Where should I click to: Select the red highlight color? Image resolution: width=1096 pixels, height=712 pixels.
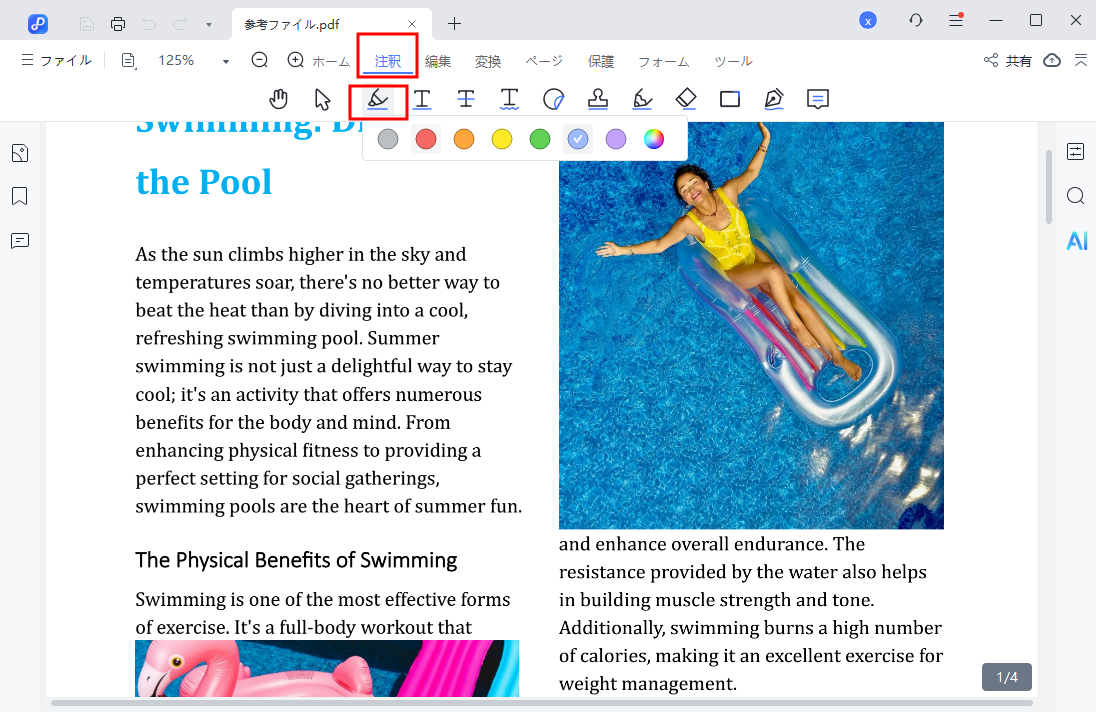pos(426,139)
